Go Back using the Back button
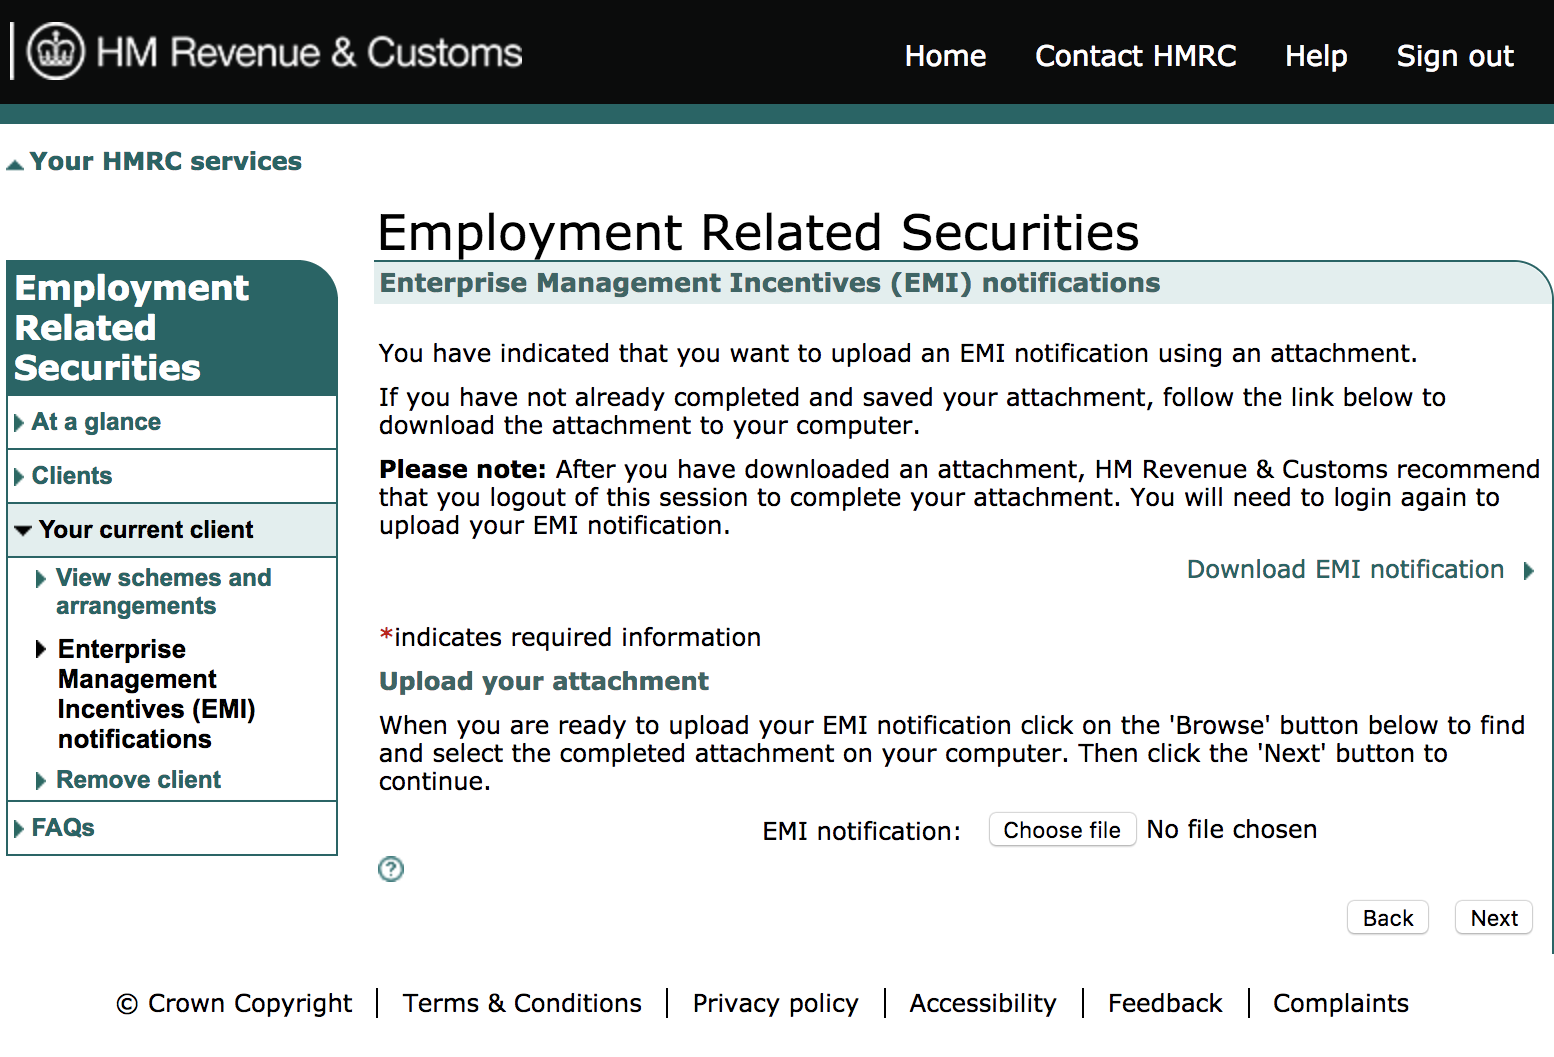This screenshot has width=1554, height=1057. click(x=1387, y=917)
